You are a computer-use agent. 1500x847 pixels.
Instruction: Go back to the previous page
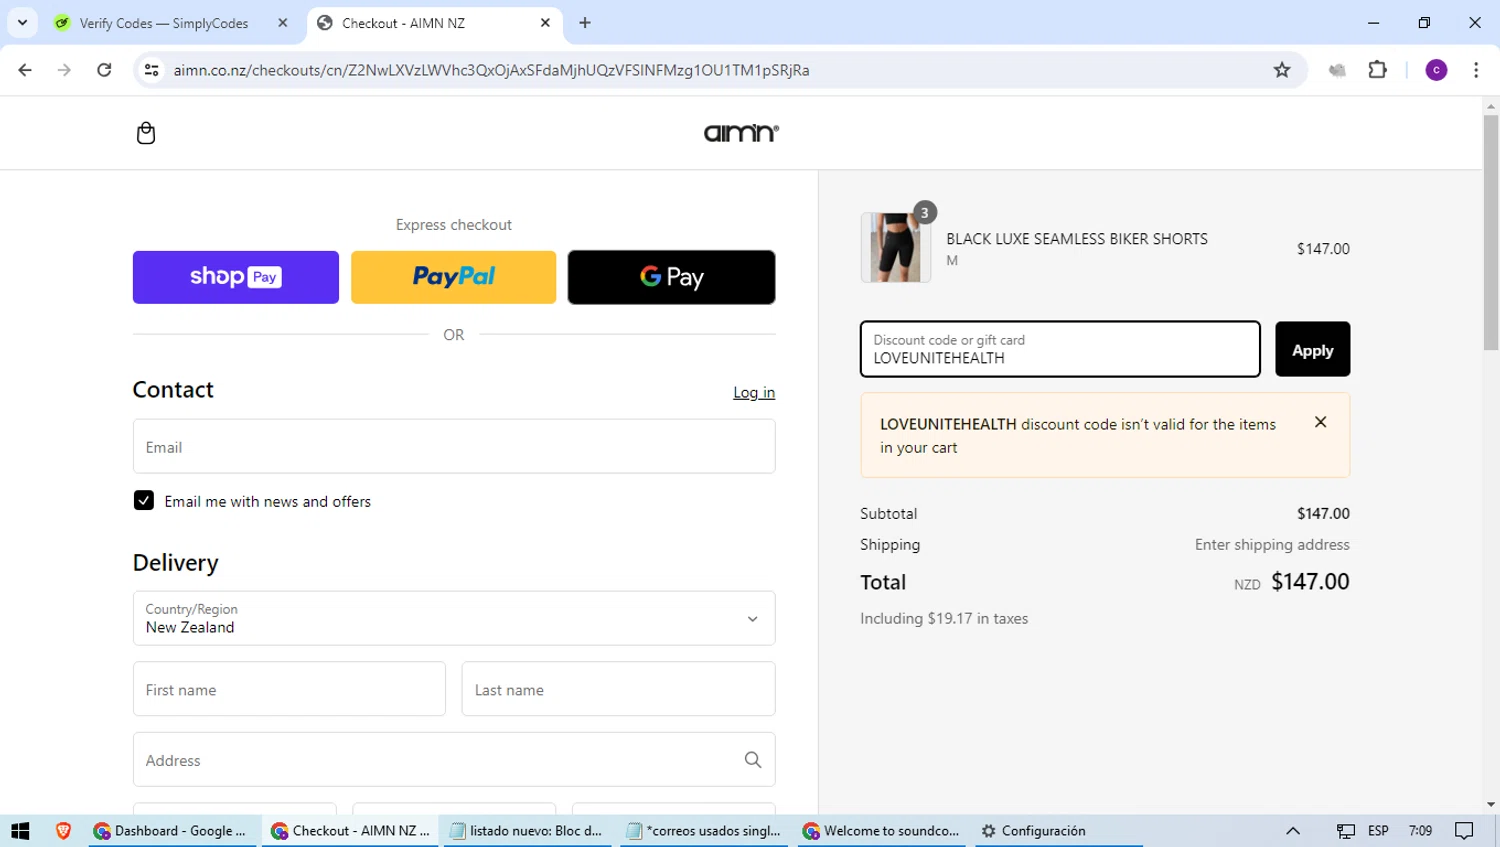pyautogui.click(x=25, y=70)
